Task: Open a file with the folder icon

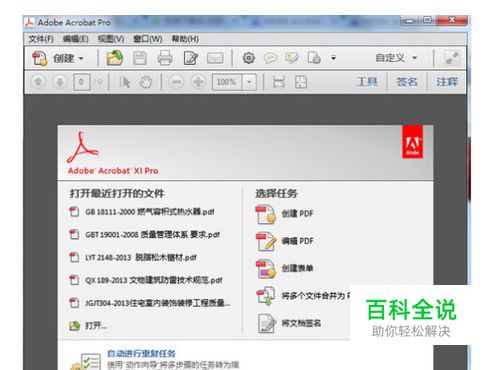Action: click(115, 58)
